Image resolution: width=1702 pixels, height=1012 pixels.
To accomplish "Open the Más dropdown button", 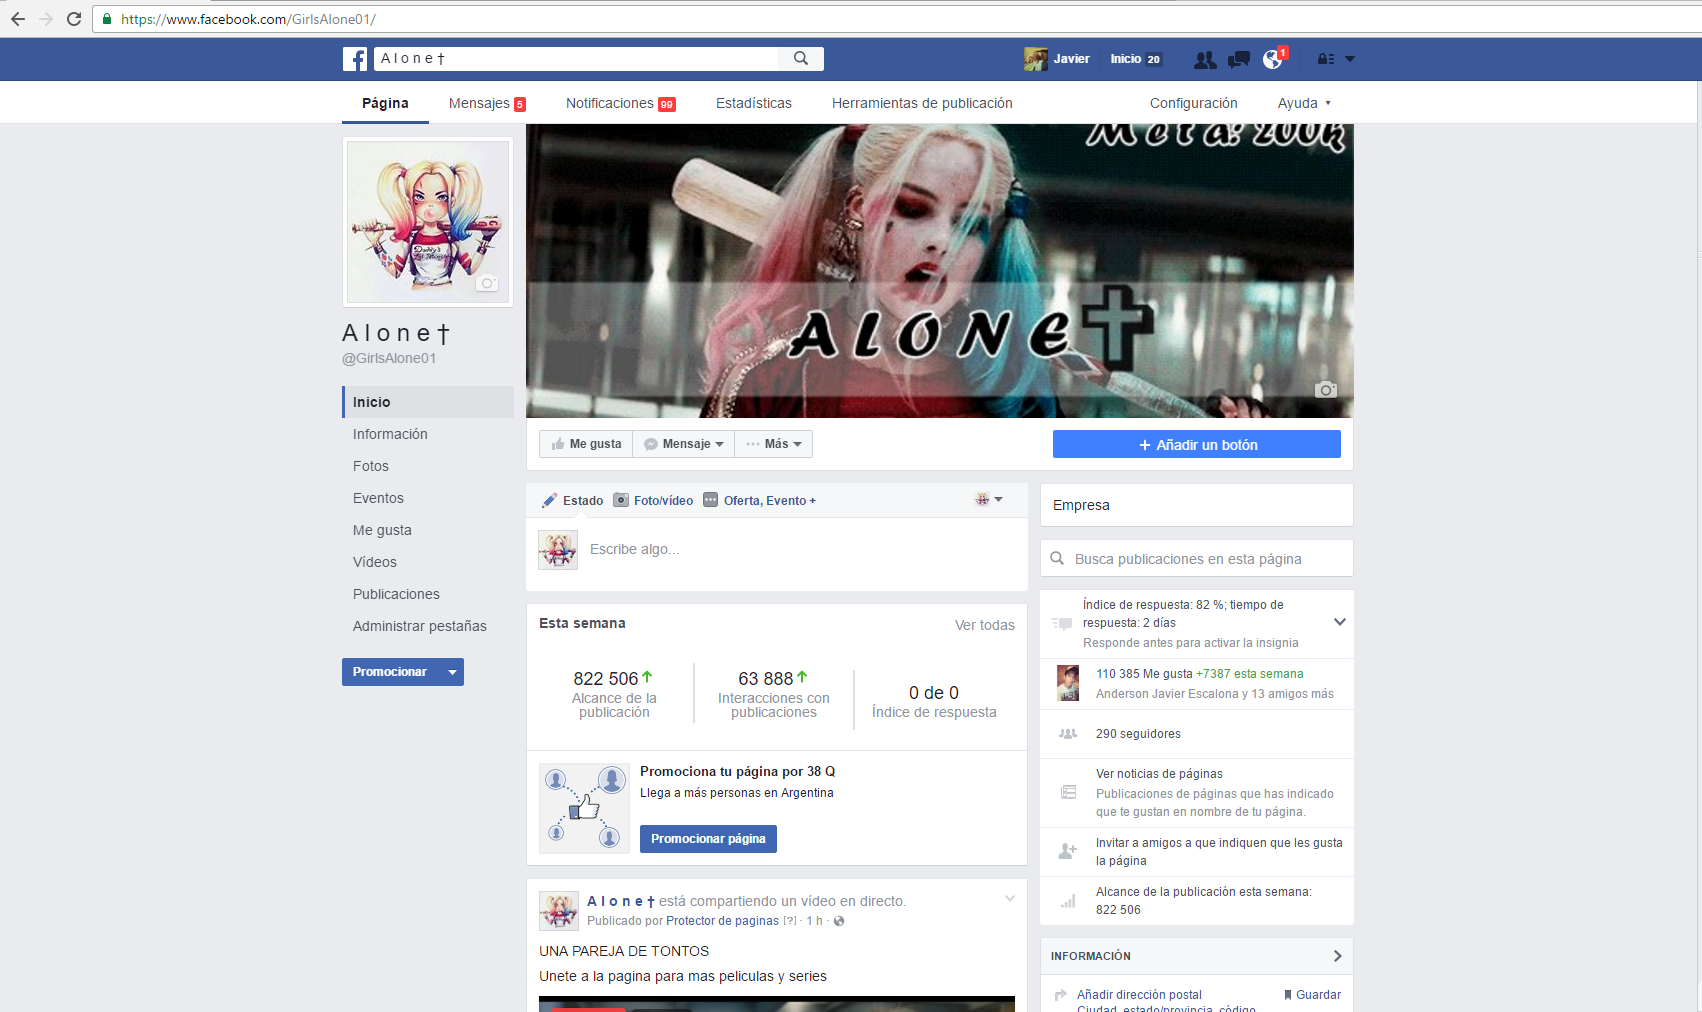I will [x=774, y=444].
